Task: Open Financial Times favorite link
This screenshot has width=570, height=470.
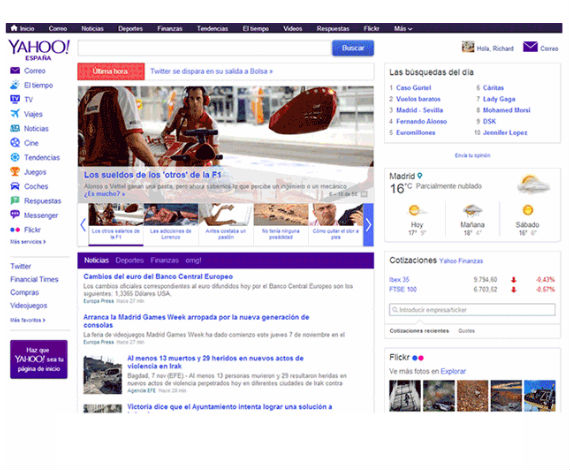Action: pyautogui.click(x=34, y=279)
